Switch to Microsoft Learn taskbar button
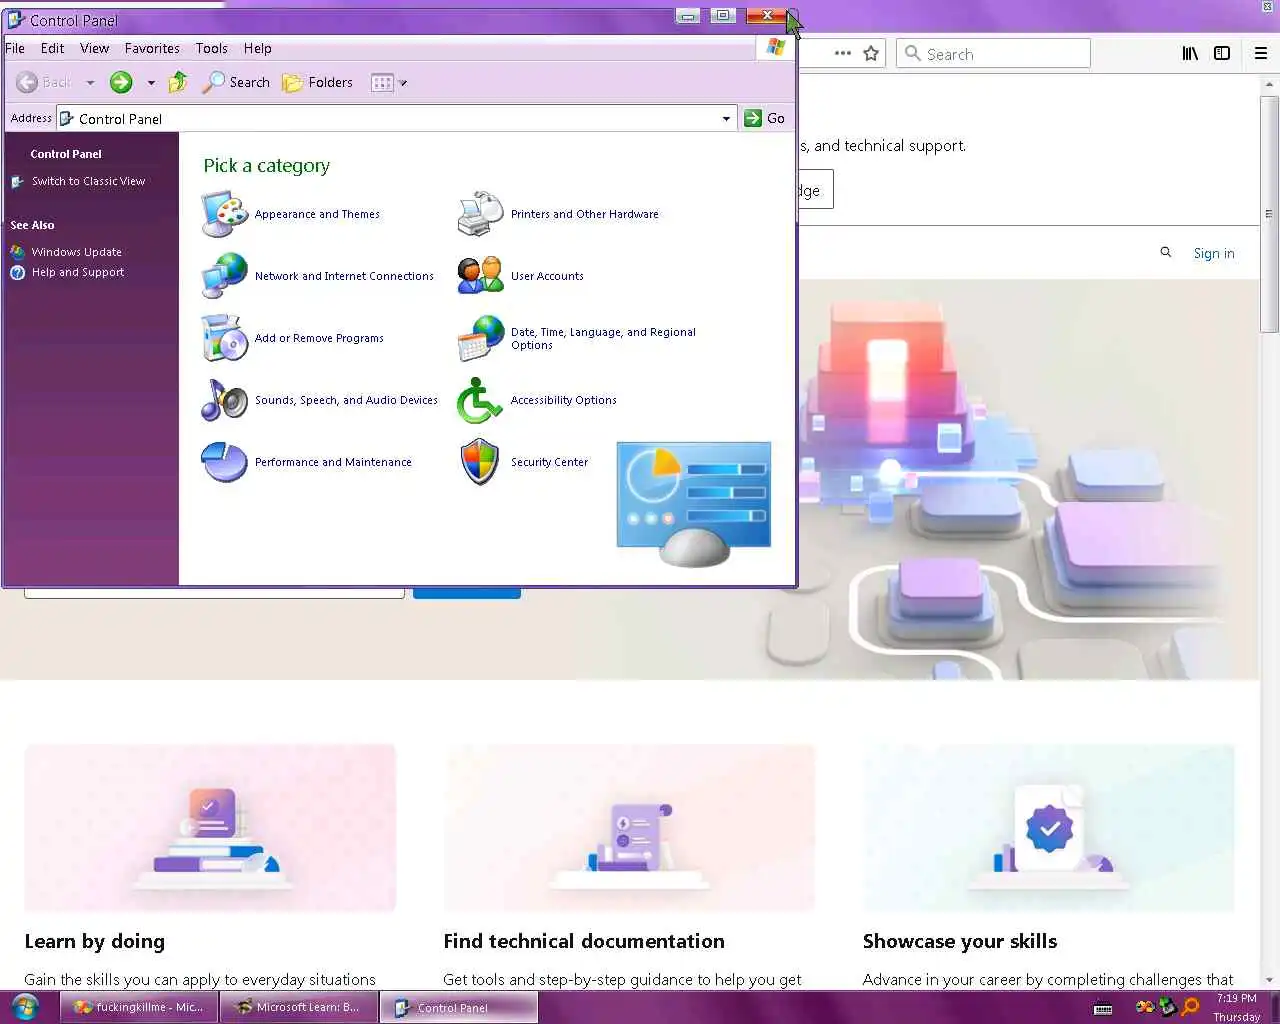This screenshot has height=1024, width=1280. (x=298, y=1007)
